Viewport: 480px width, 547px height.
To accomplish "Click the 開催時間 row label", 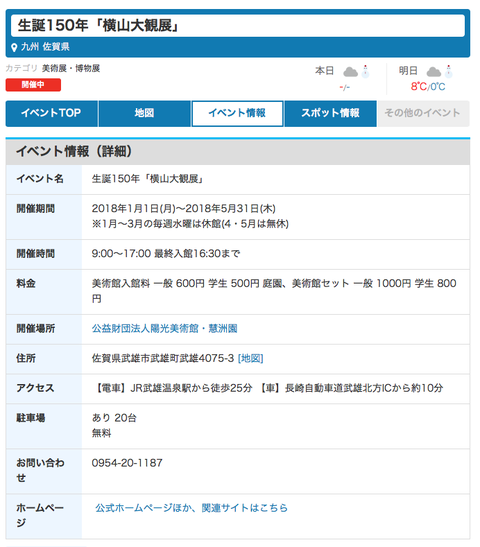I will (36, 254).
